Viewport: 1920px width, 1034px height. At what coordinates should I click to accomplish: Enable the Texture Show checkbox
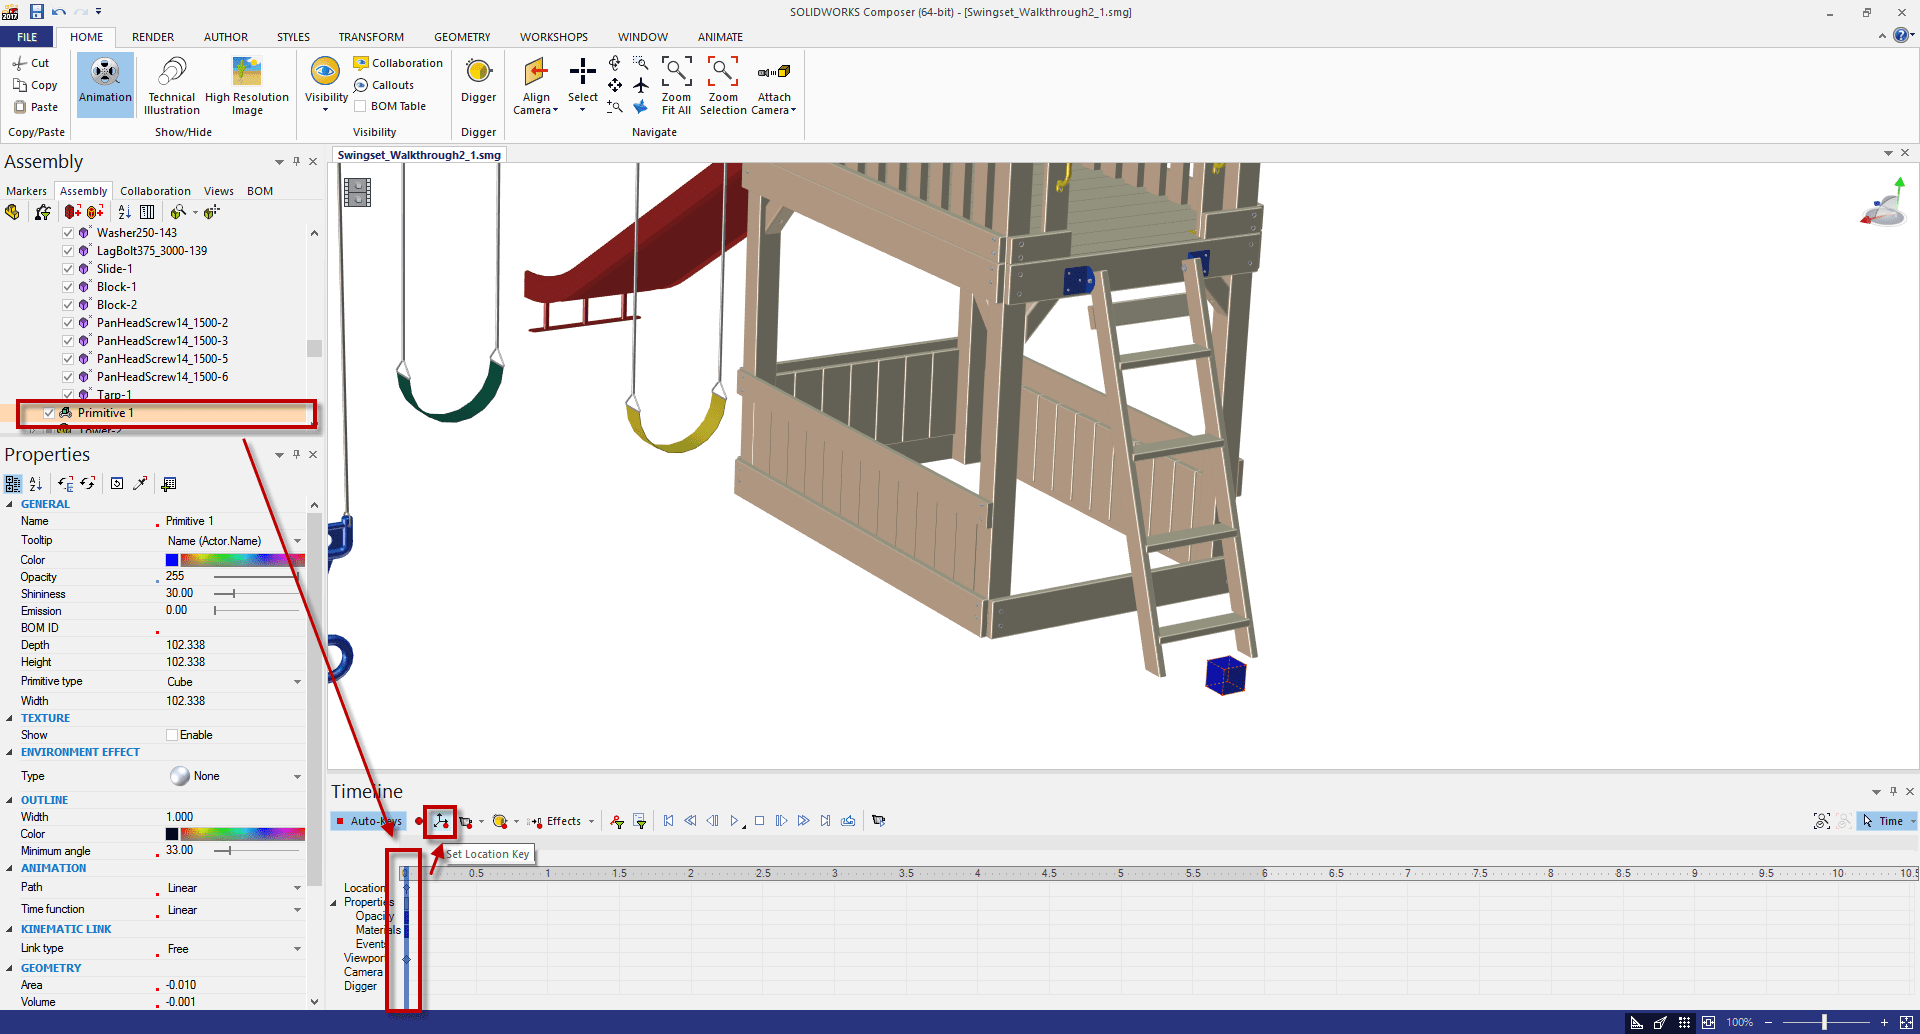[x=172, y=735]
